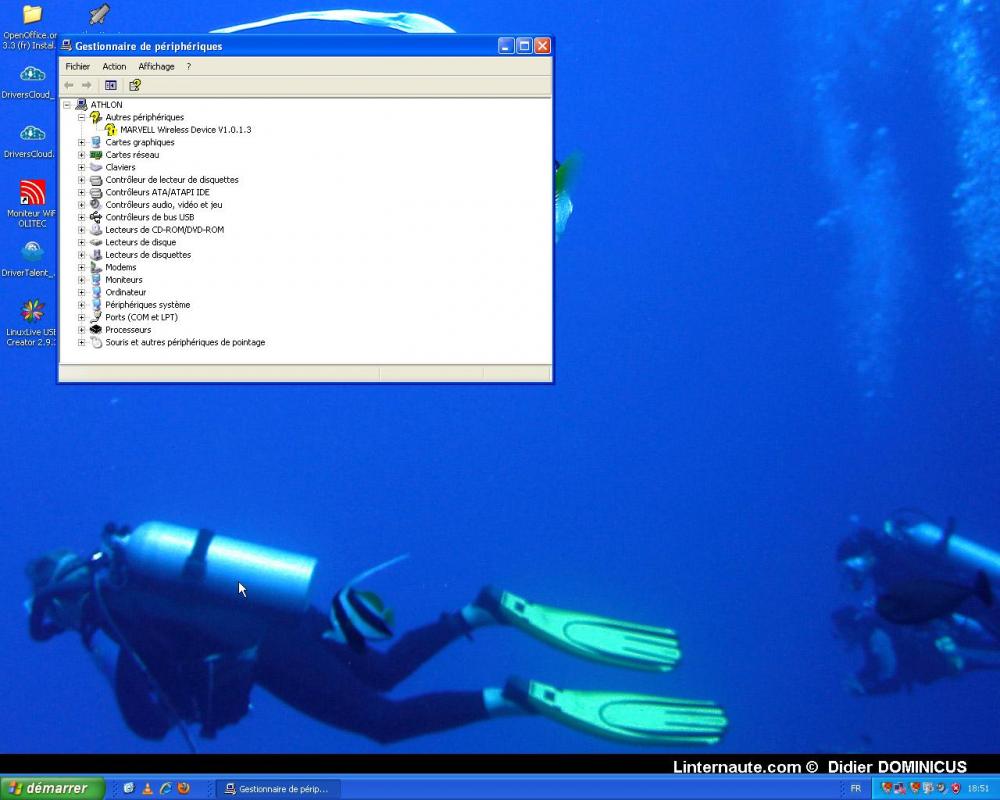
Task: Toggle the console tree view toolbar icon
Action: pos(111,85)
